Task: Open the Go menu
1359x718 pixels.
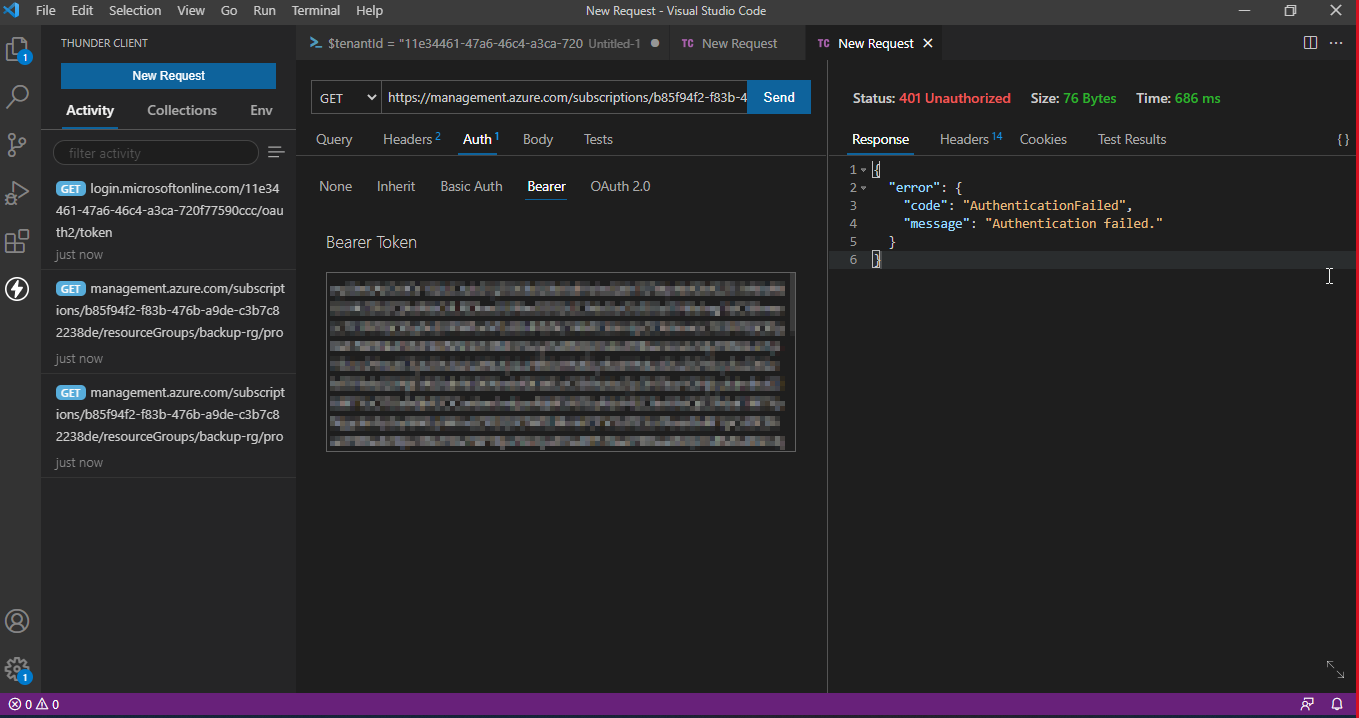Action: pos(229,11)
